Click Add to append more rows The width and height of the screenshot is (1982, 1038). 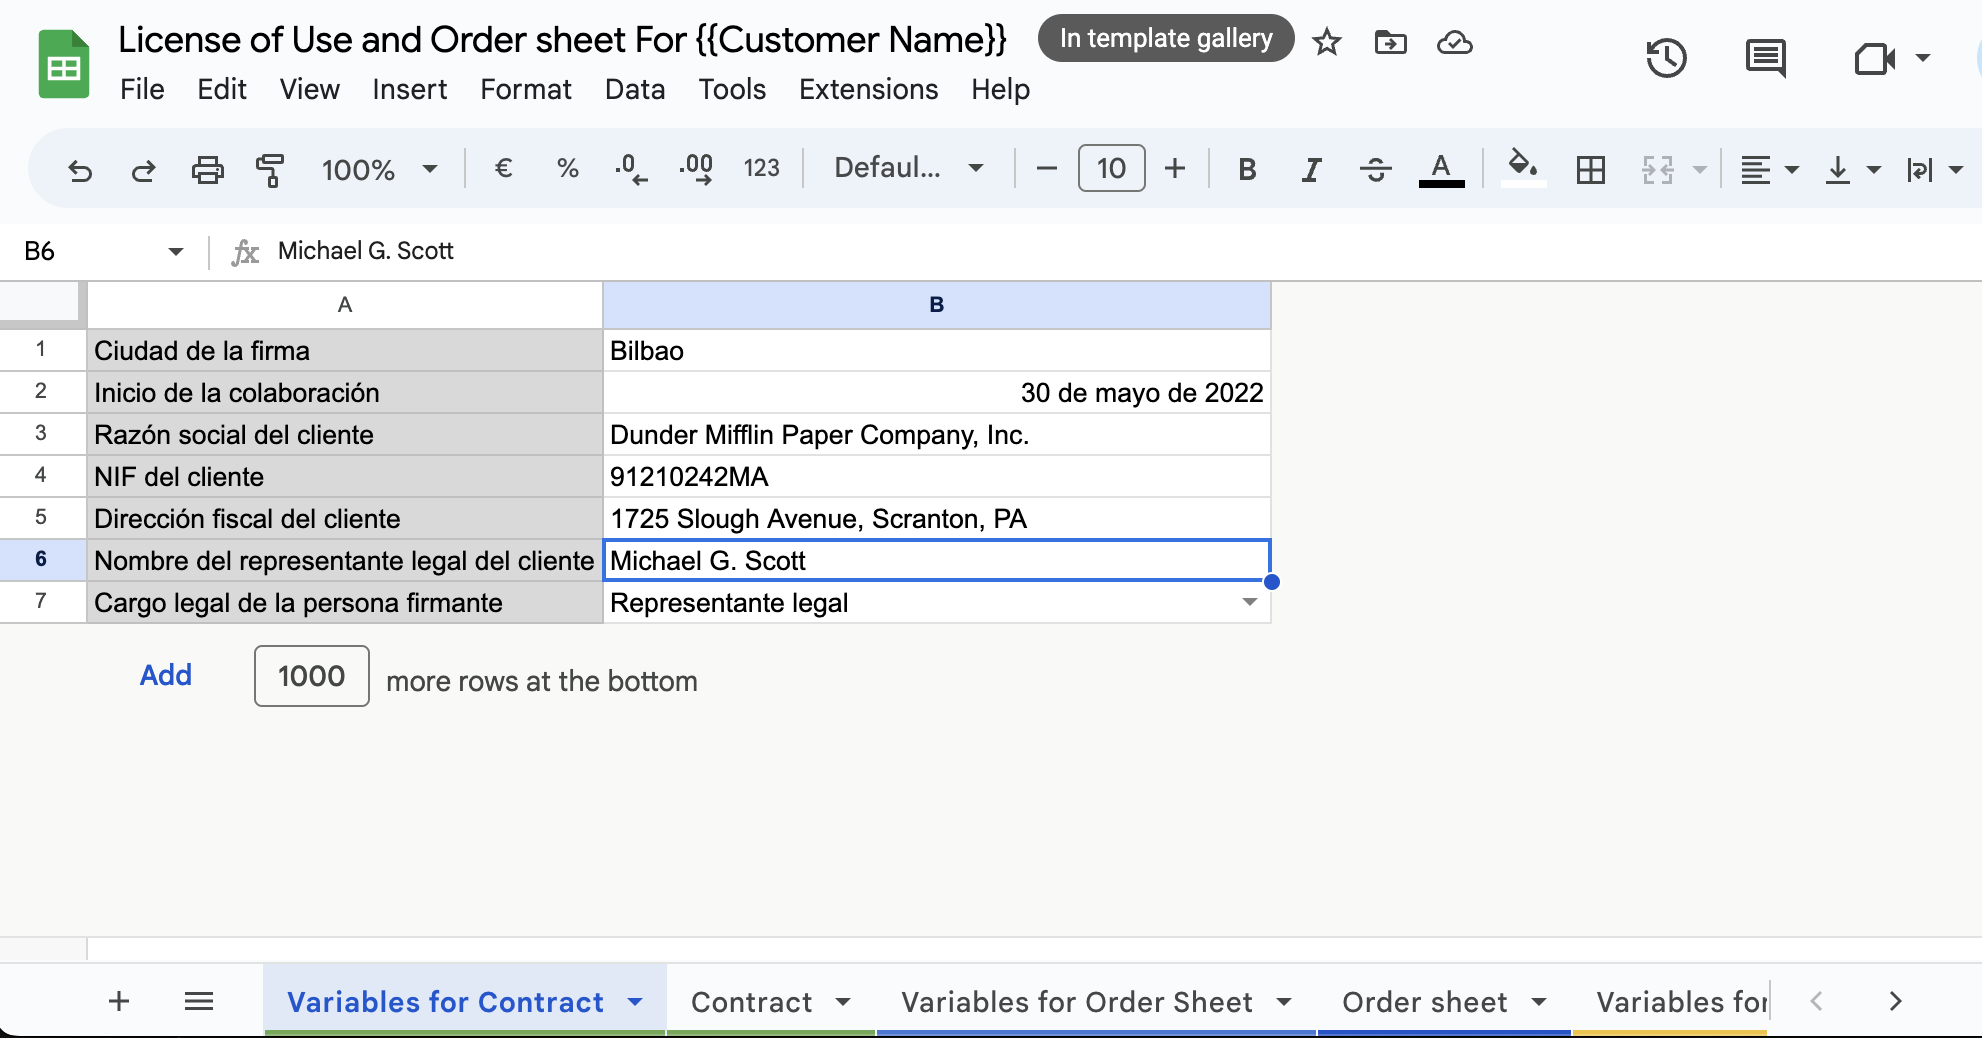tap(165, 676)
